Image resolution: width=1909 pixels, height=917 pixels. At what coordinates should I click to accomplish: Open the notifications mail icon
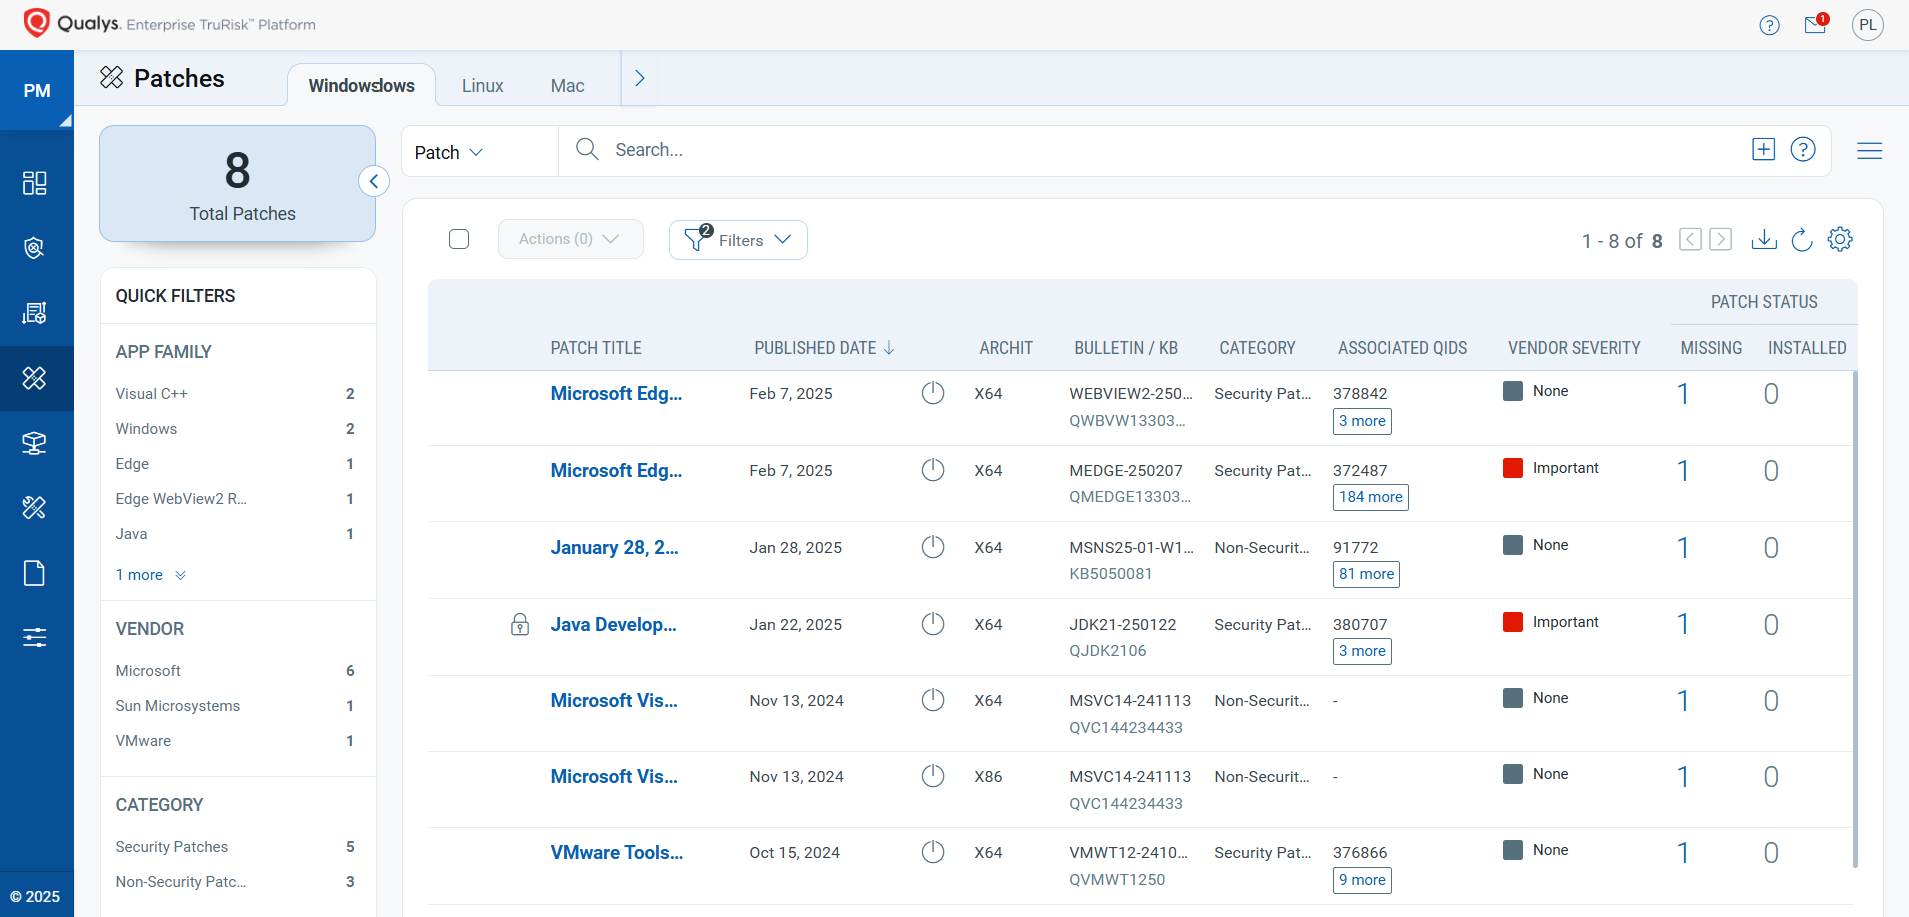tap(1815, 25)
